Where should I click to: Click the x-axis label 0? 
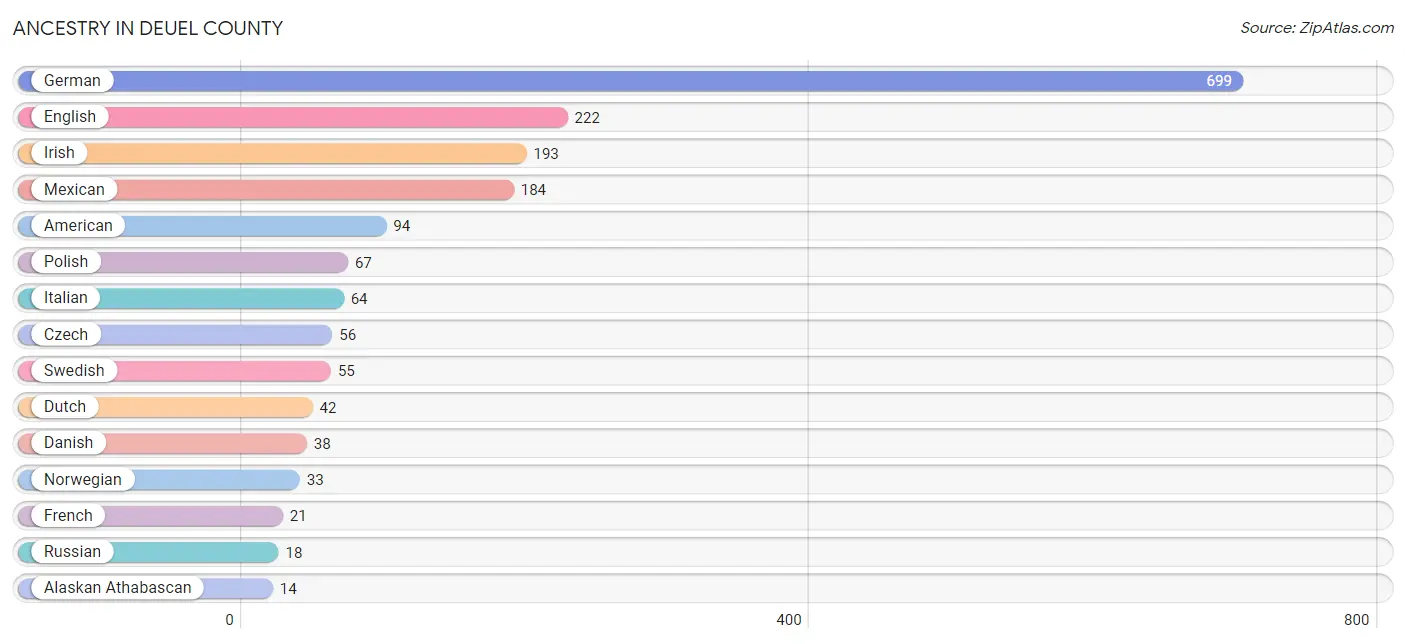229,620
